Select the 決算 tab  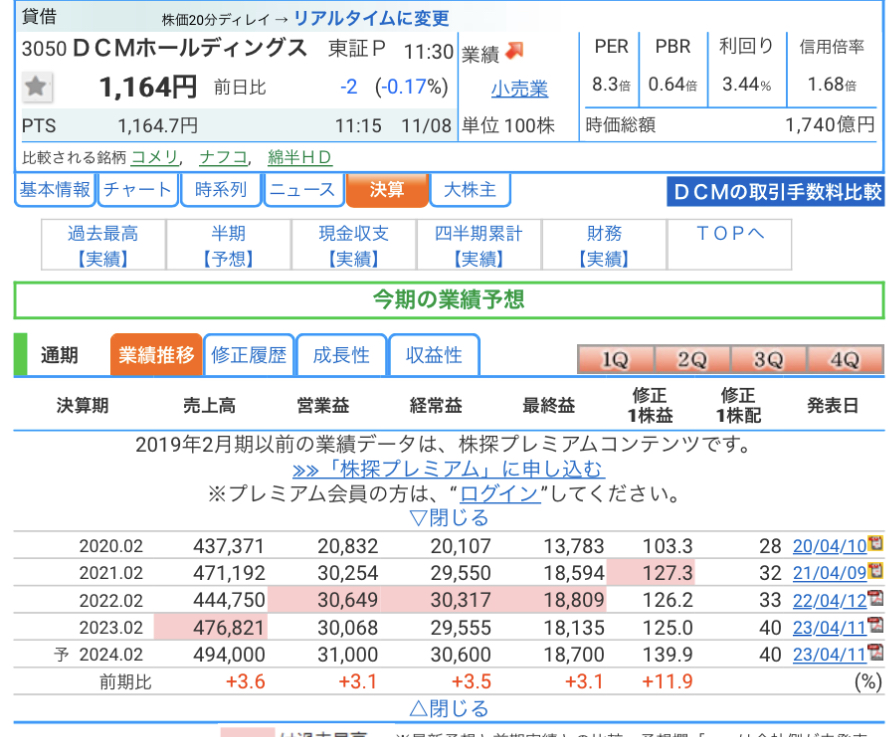387,189
